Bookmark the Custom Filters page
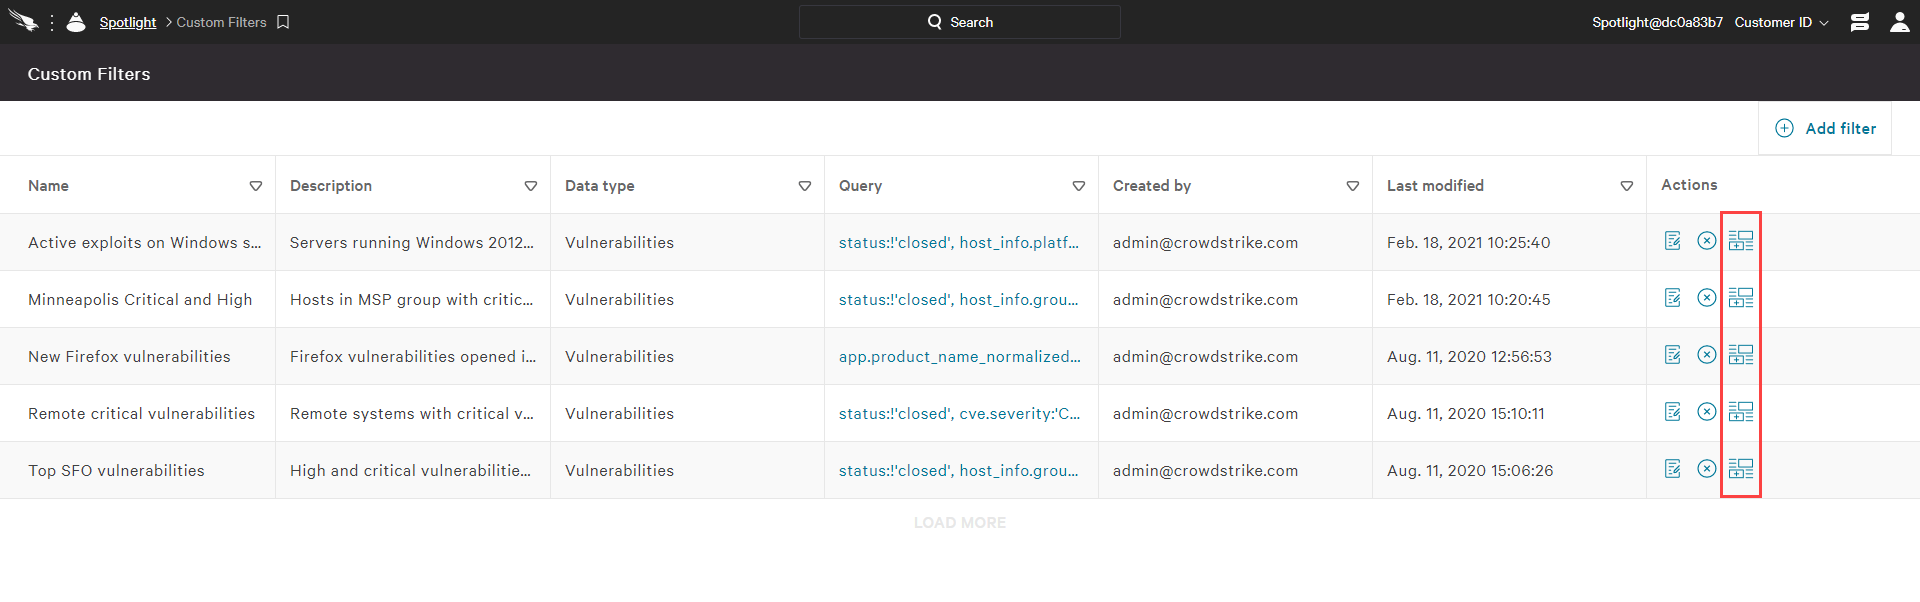Viewport: 1920px width, 602px height. pos(283,22)
